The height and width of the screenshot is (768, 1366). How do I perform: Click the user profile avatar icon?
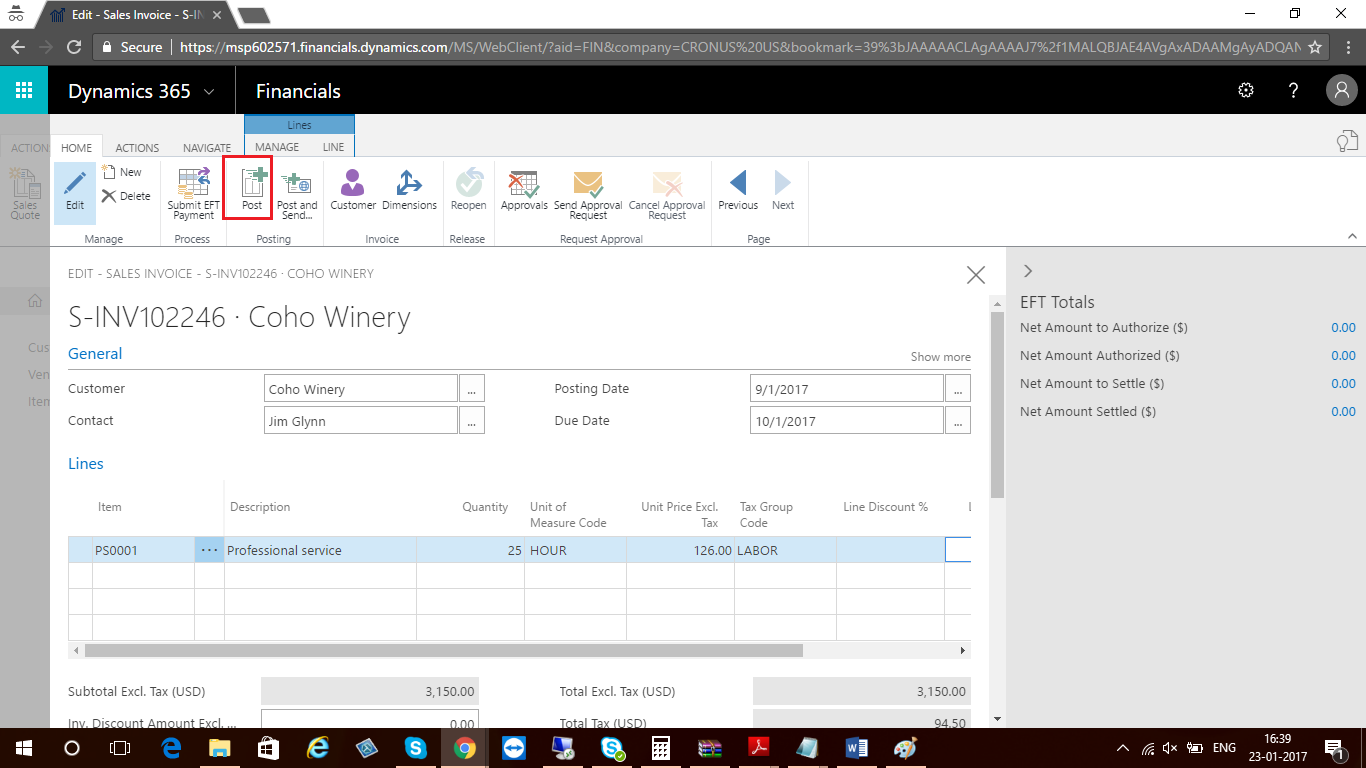point(1341,91)
